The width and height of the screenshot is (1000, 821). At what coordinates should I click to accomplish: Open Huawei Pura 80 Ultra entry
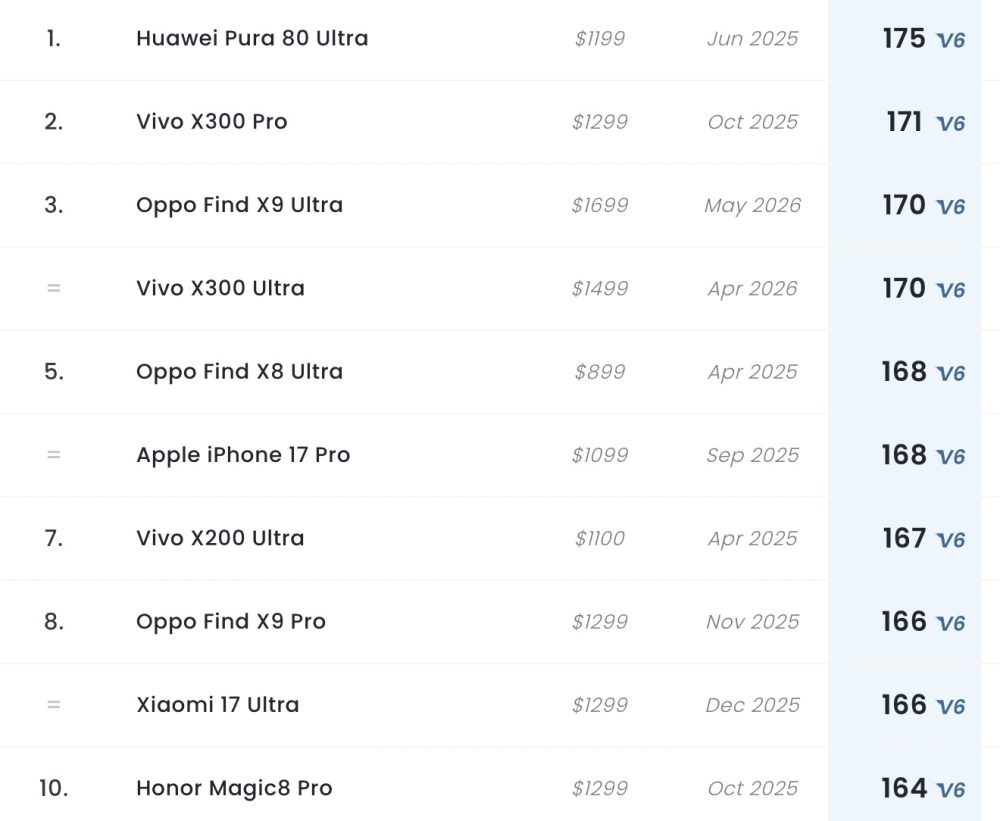[252, 38]
